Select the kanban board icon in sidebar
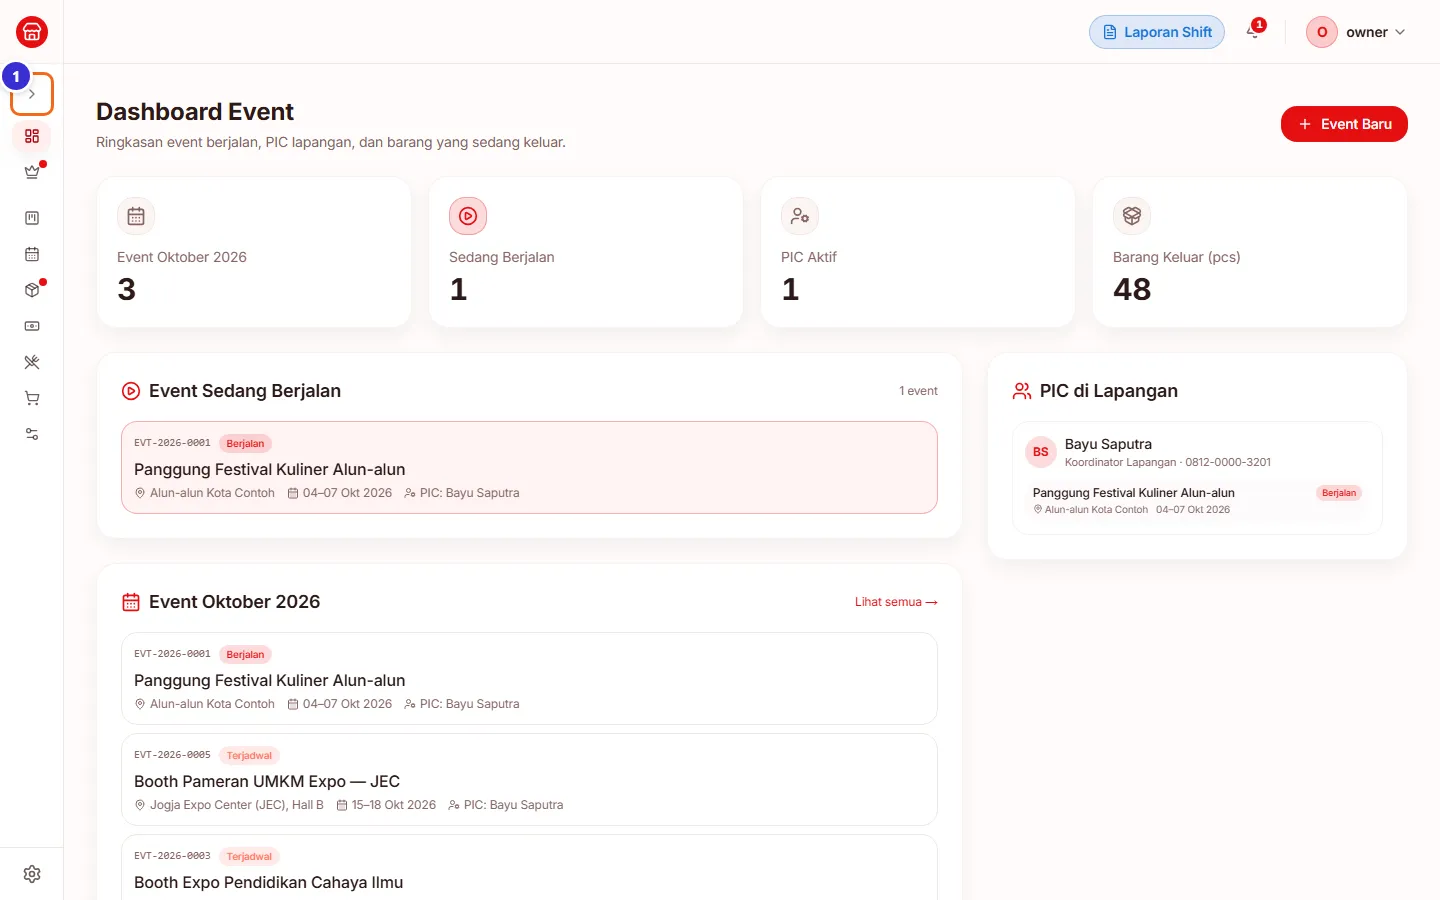Screen dimensions: 1440x900 (x=32, y=218)
